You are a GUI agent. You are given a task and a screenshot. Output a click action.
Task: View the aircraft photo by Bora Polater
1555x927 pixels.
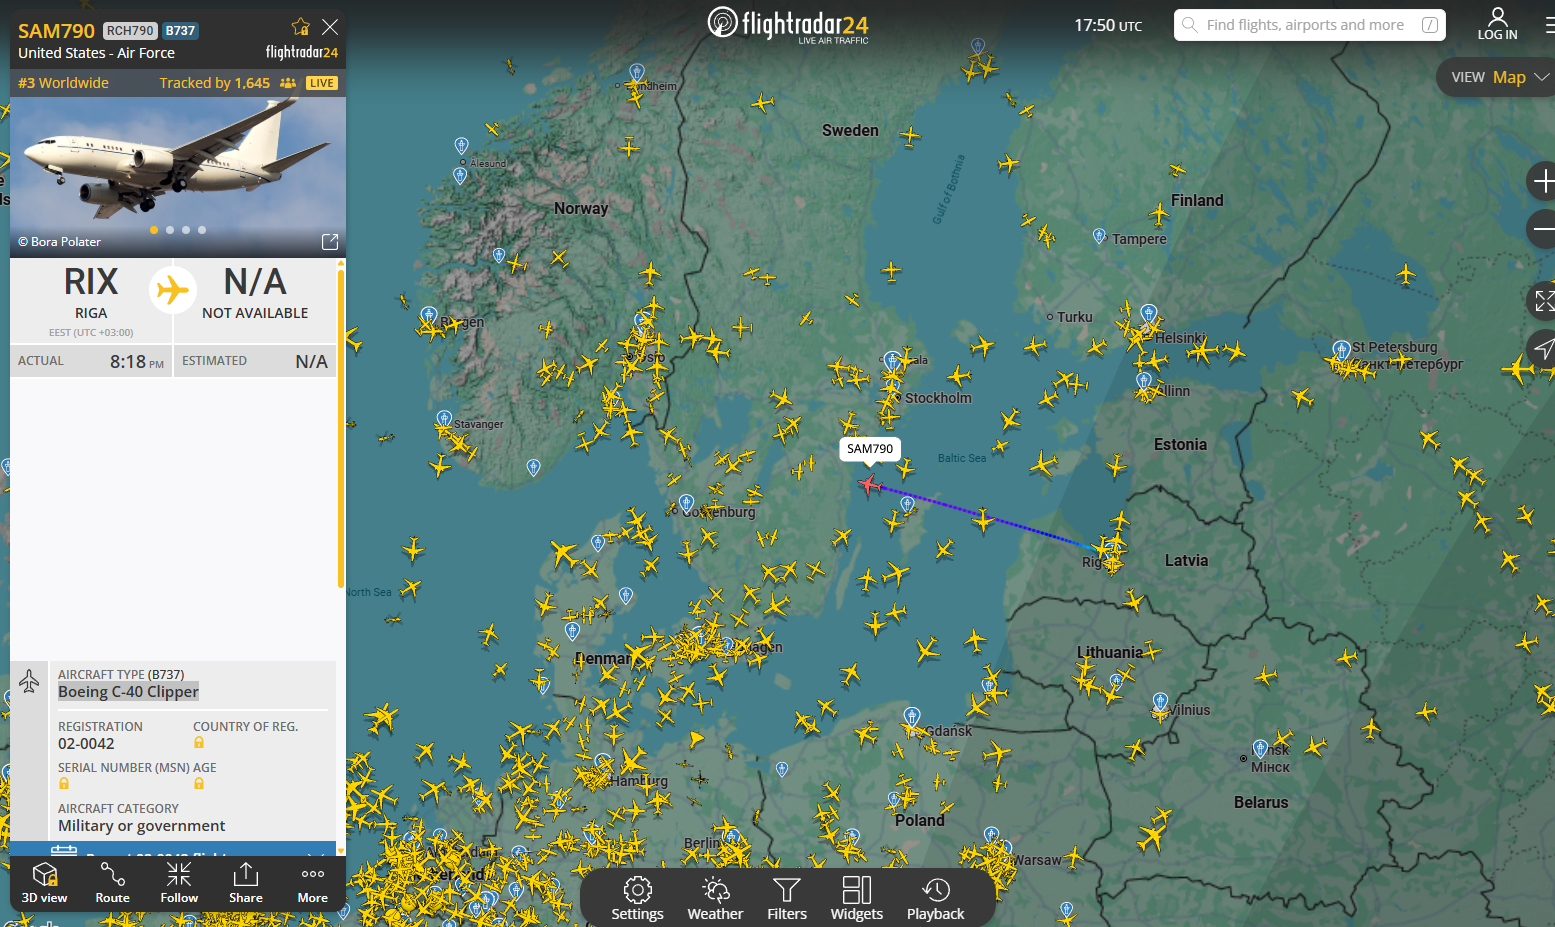coord(178,177)
